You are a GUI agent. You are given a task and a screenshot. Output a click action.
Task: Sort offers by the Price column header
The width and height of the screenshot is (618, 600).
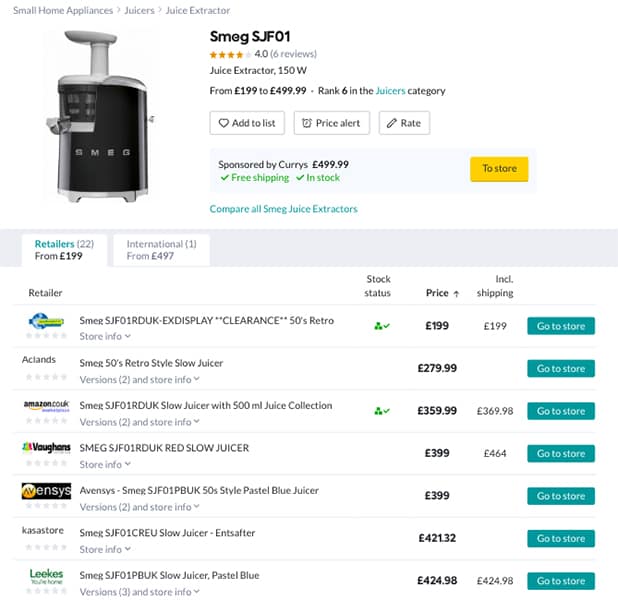click(442, 293)
